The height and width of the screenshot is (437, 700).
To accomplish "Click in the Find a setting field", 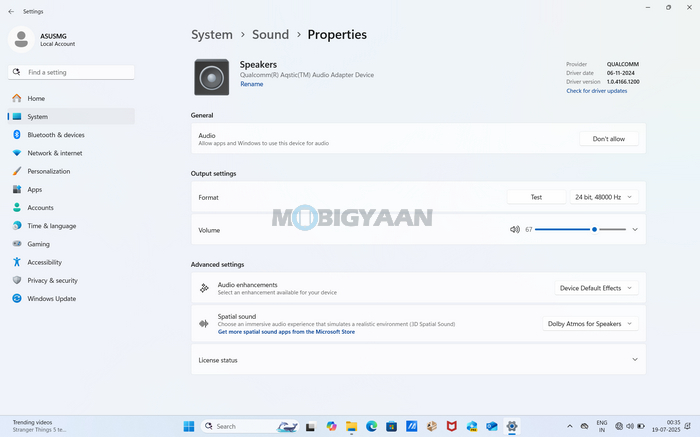I will 71,72.
